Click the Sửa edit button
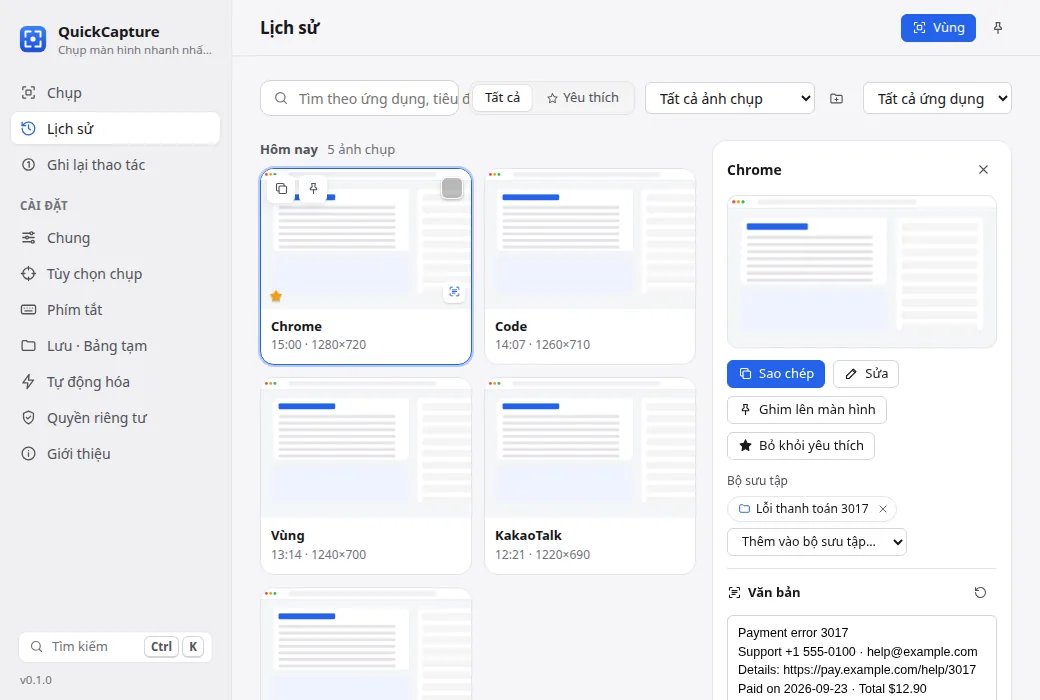Image resolution: width=1040 pixels, height=700 pixels. click(866, 374)
